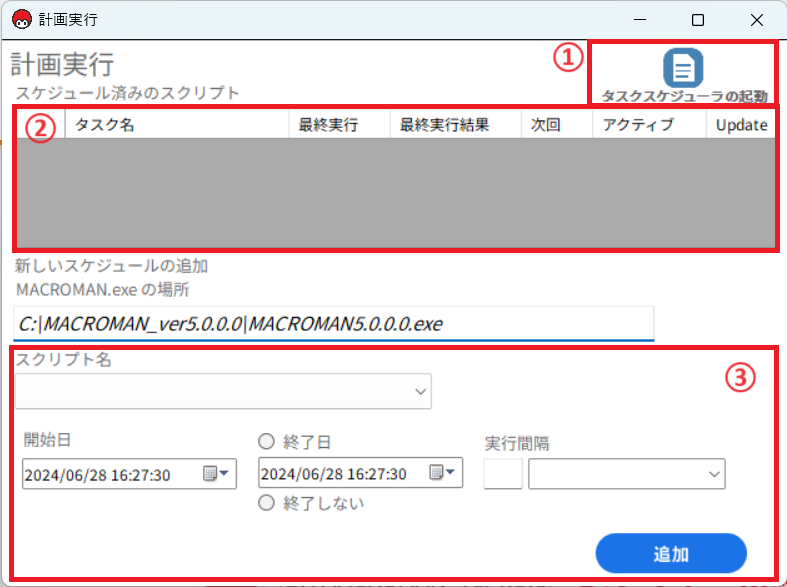Click the Update column header

pyautogui.click(x=741, y=124)
